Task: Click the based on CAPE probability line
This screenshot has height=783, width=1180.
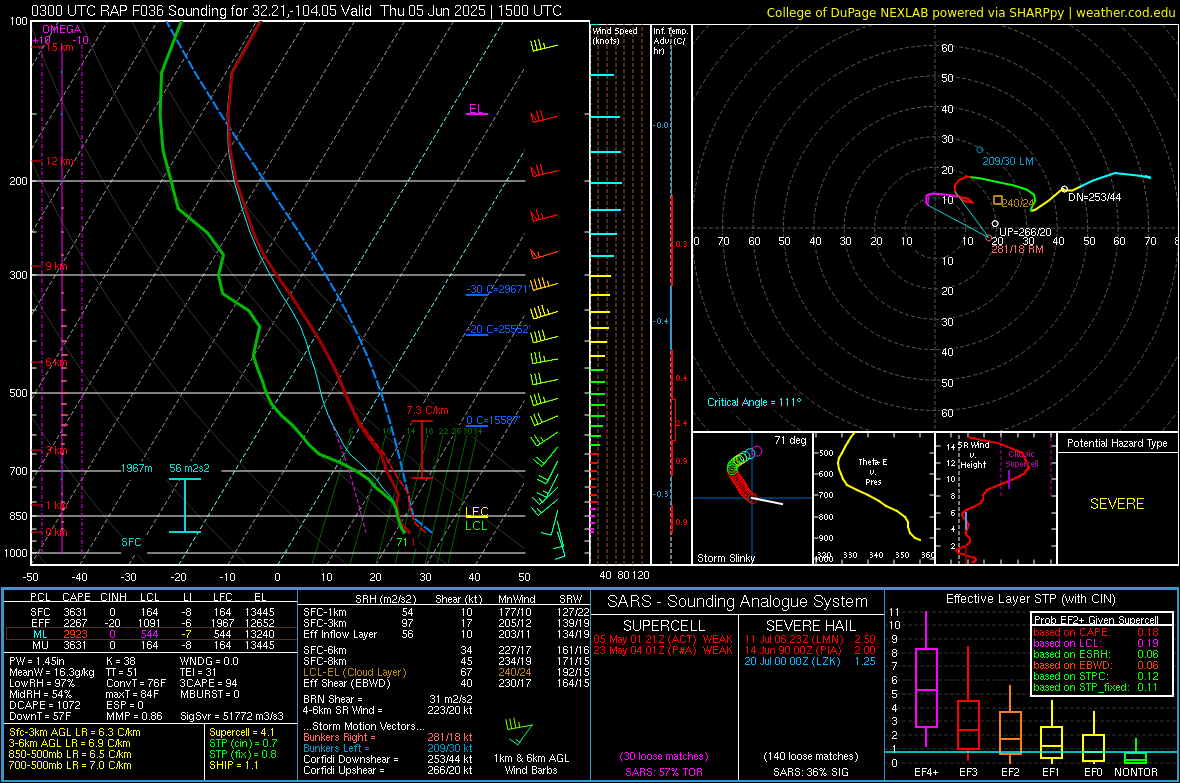Action: 1096,632
